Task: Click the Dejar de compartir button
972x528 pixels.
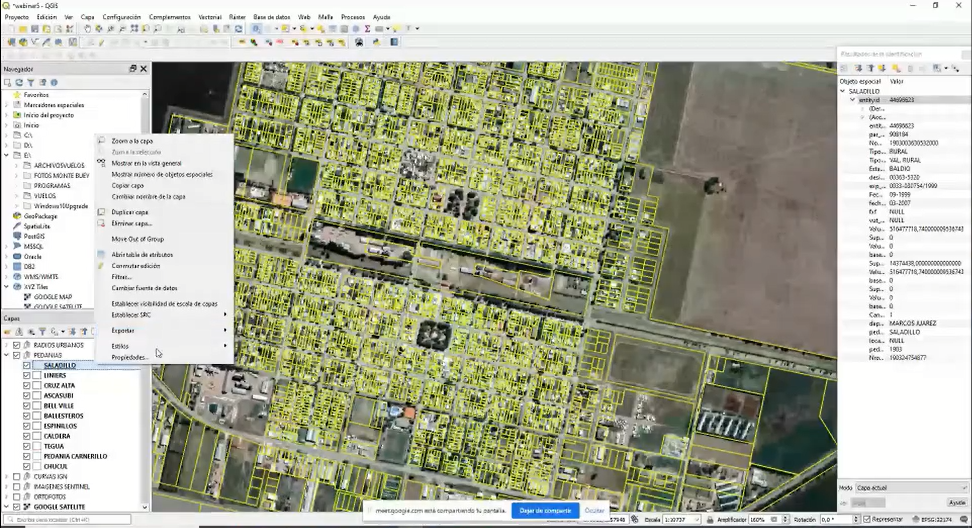Action: pyautogui.click(x=546, y=511)
